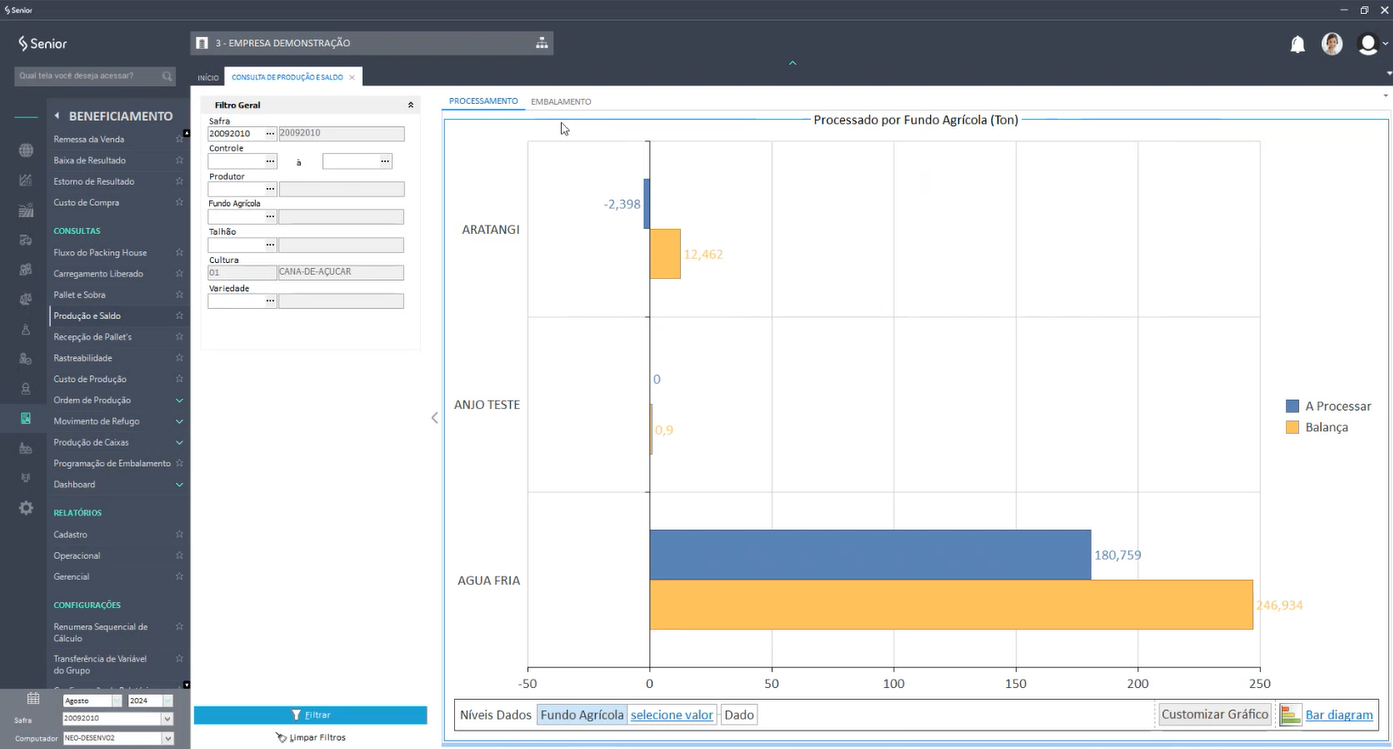Open the calendar icon at bottom left
This screenshot has height=749, width=1393.
pos(33,699)
